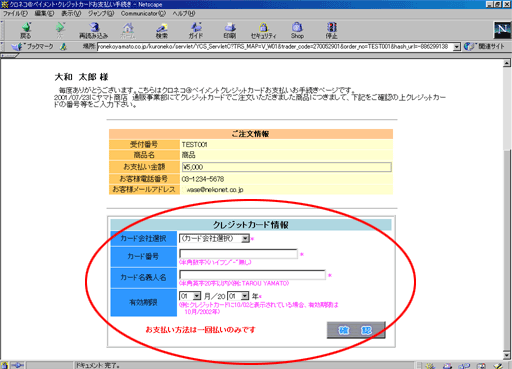Image resolution: width=512 pixels, height=369 pixels.
Task: Click the ドキュメント: 完了 status text
Action: point(97,366)
